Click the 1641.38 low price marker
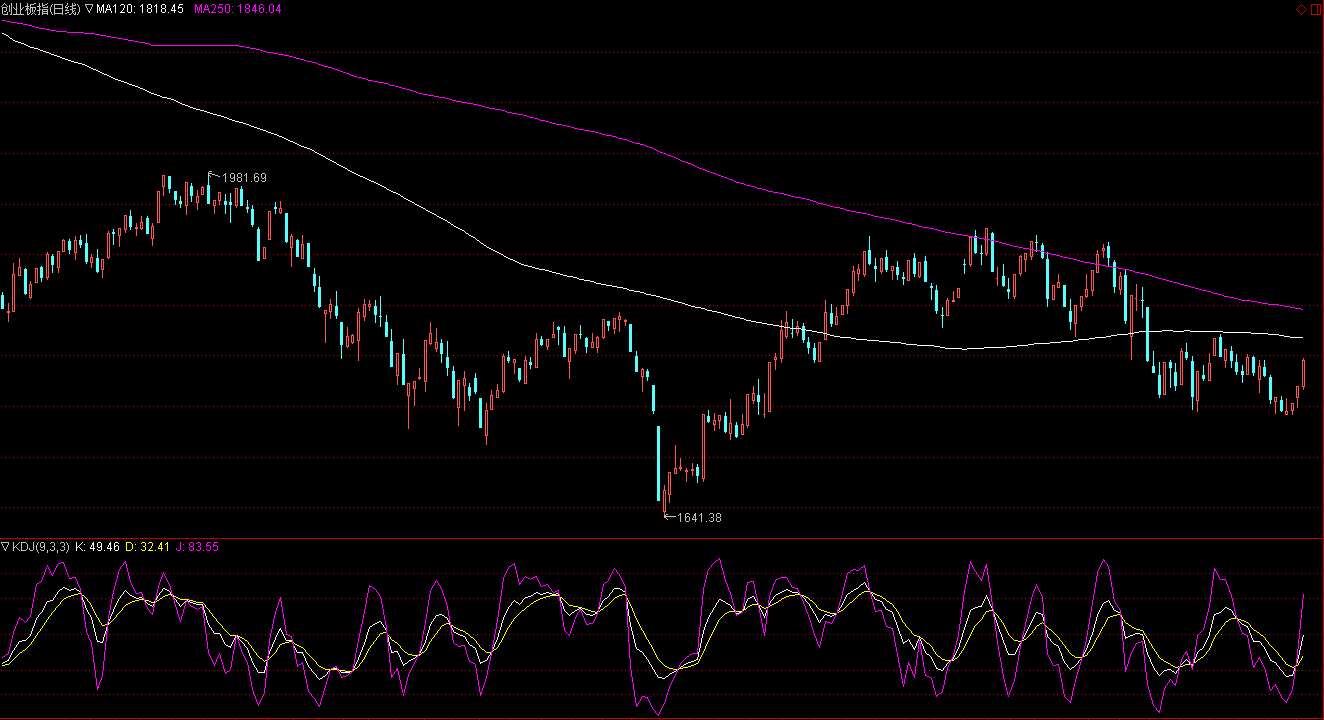This screenshot has height=720, width=1324. point(699,518)
